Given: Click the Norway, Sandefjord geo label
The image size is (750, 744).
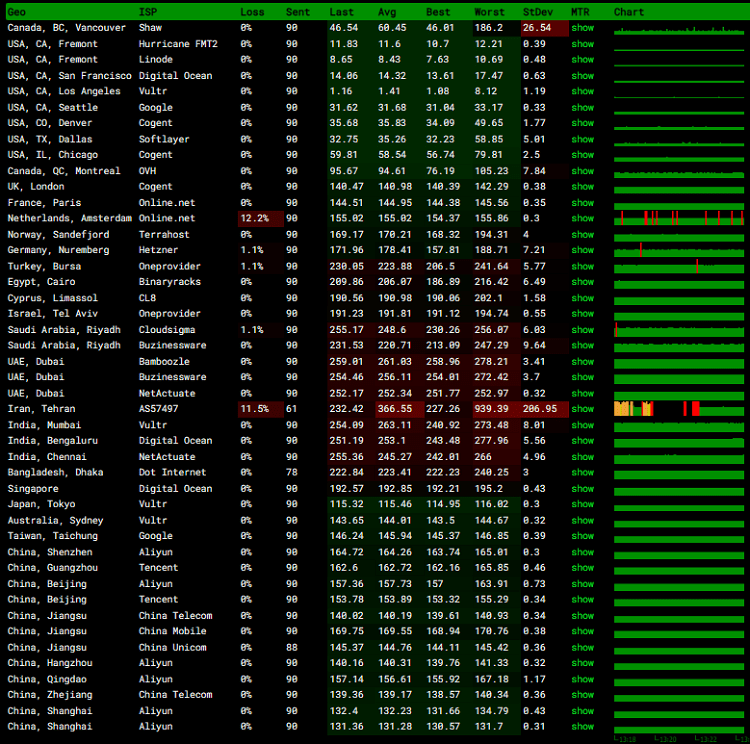Looking at the screenshot, I should [58, 234].
